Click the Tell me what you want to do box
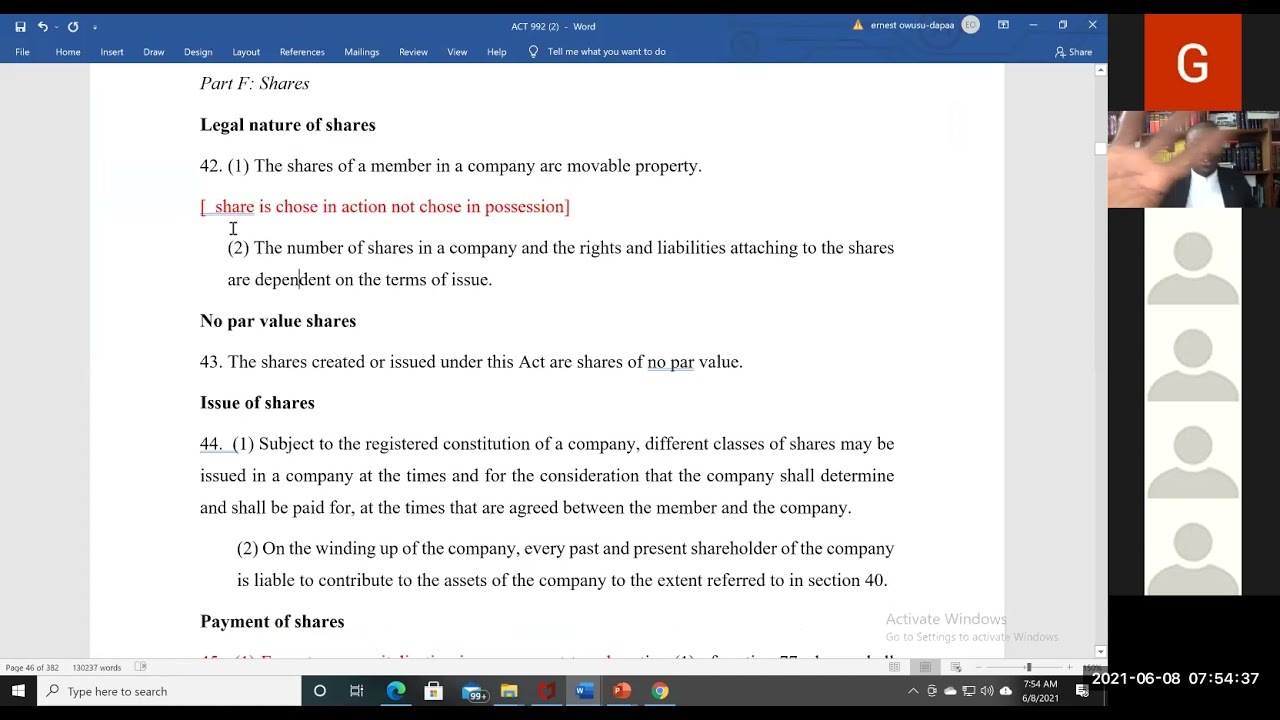The image size is (1280, 720). pos(606,52)
